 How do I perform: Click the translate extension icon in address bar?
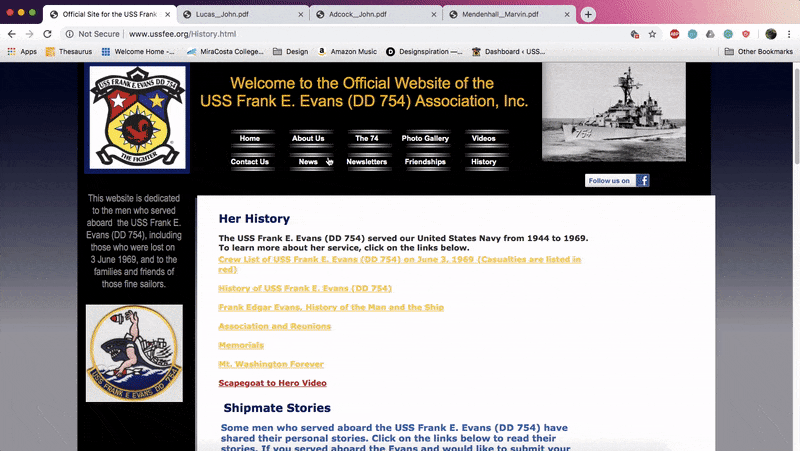click(x=635, y=34)
